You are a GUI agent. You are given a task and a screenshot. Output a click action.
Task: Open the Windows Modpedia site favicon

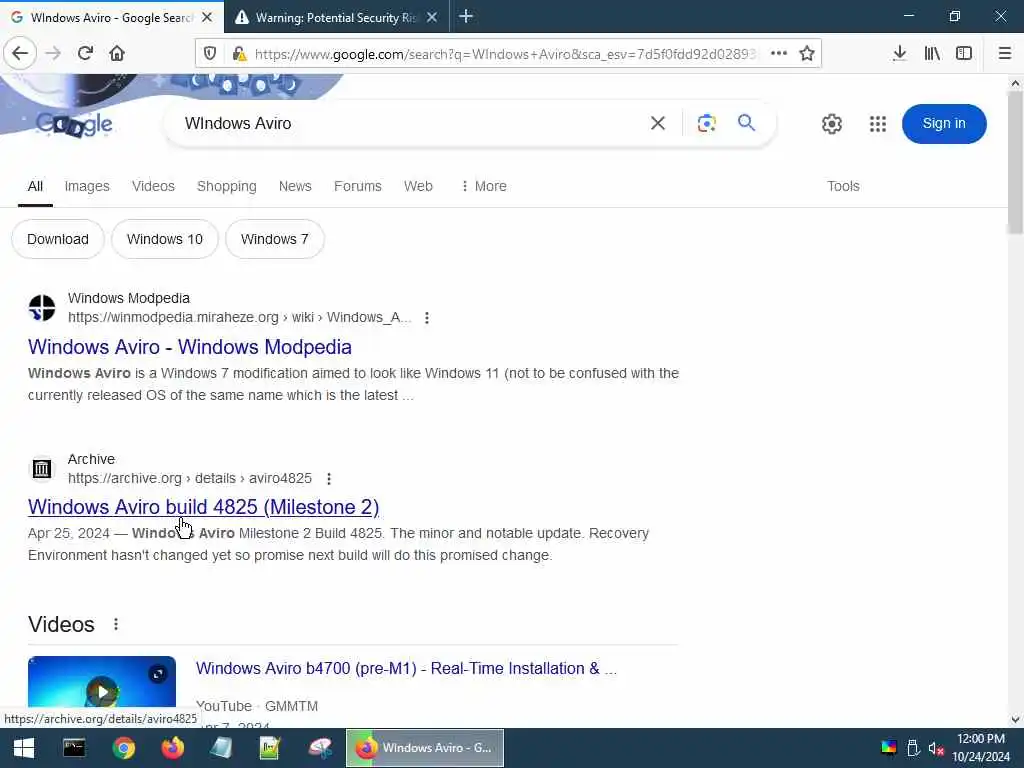pos(42,308)
